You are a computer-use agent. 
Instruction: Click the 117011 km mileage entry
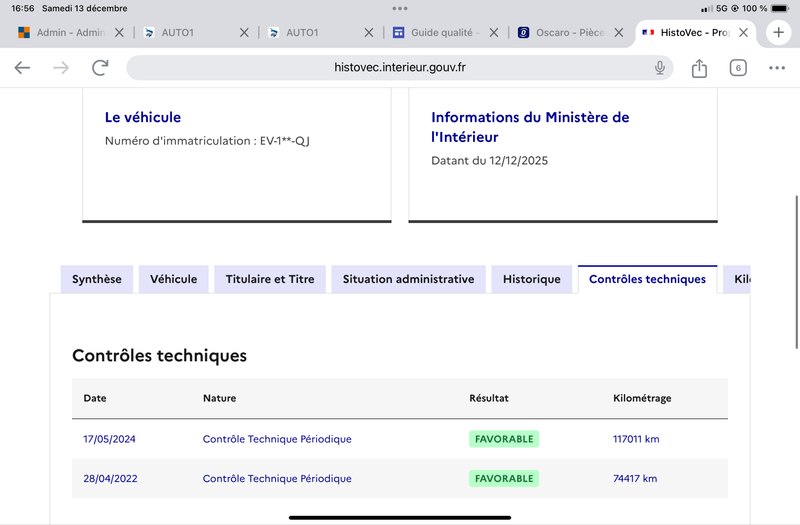[x=636, y=439]
